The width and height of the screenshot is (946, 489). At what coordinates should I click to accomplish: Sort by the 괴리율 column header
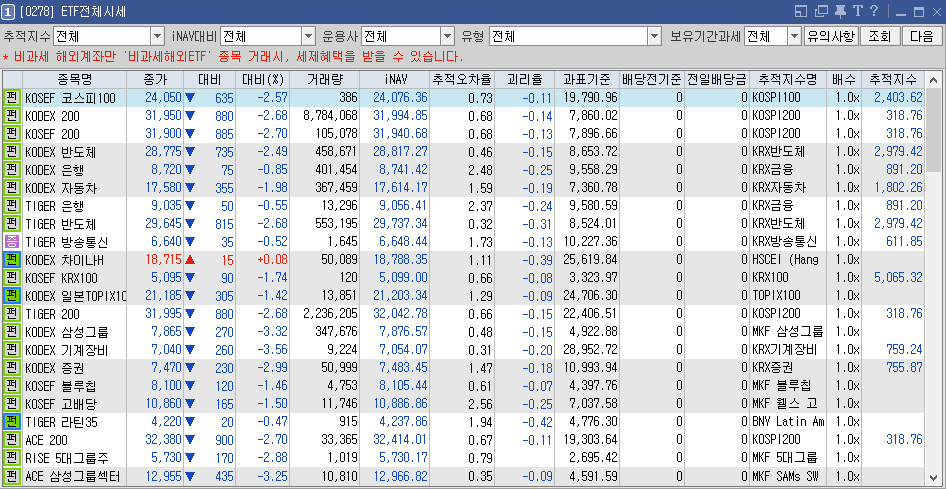(x=524, y=80)
